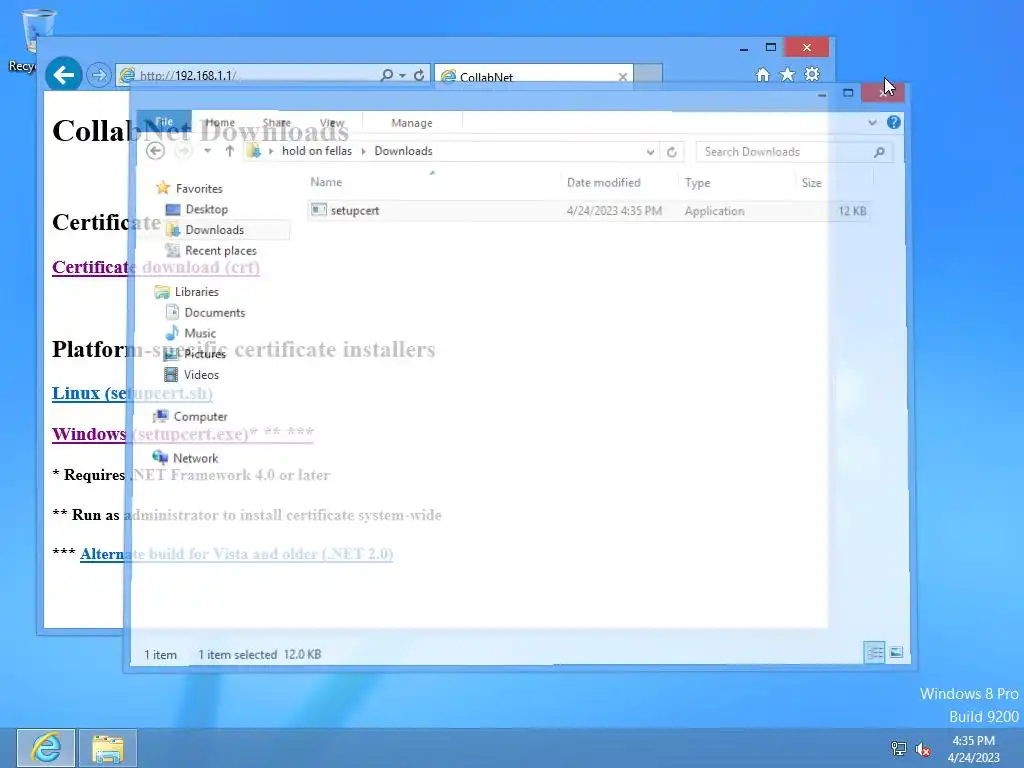Open Explorer recent locations dropdown arrow
Viewport: 1024px width, 768px height.
(x=207, y=152)
